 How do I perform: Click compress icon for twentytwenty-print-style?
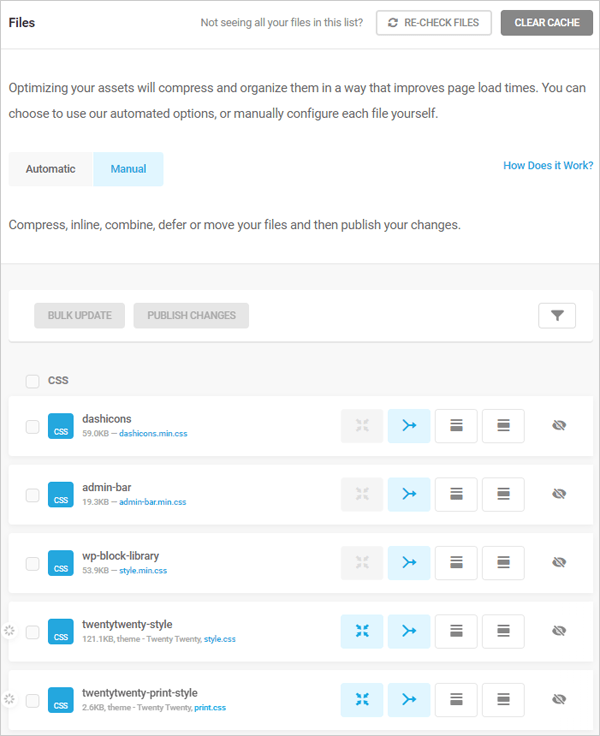(361, 699)
